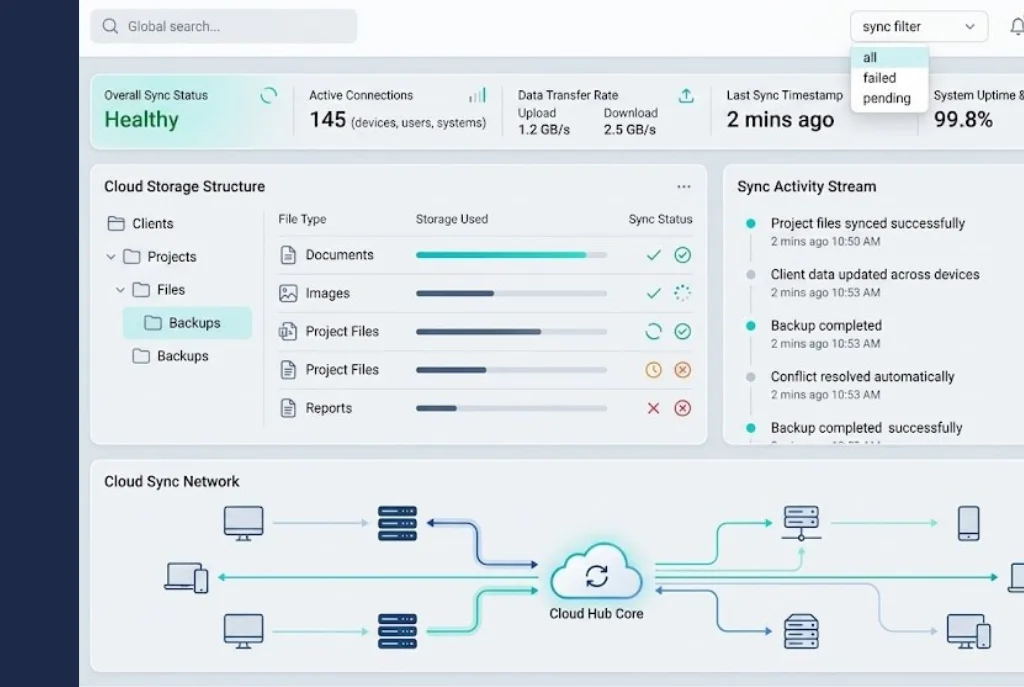Click the 2.5 GB/s download rate value

pos(630,129)
